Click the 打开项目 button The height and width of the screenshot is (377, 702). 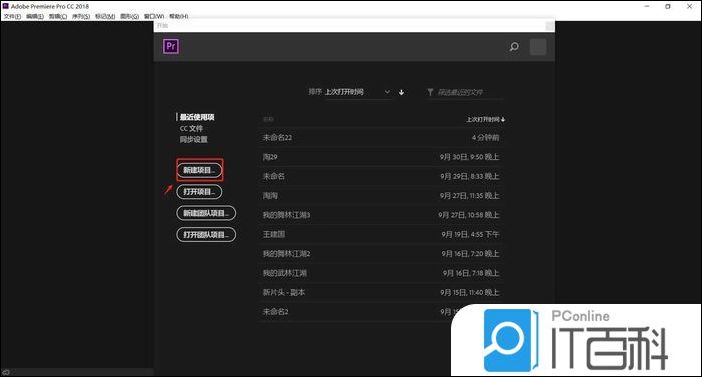200,192
